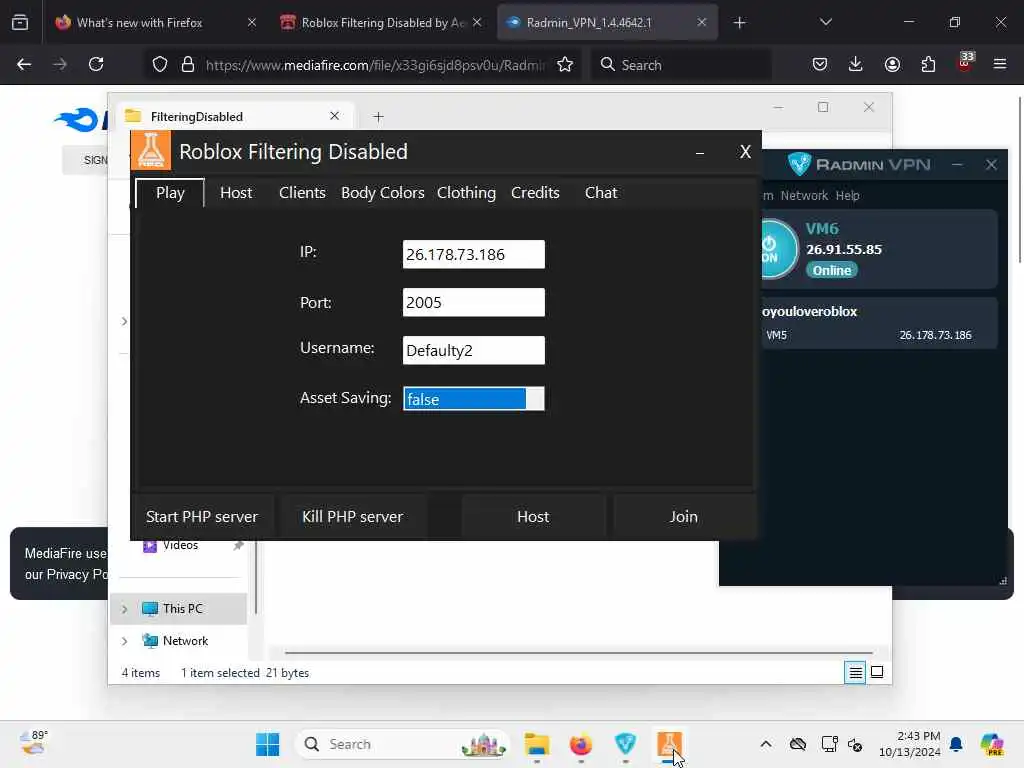
Task: Open File Explorer from the taskbar
Action: (x=537, y=744)
